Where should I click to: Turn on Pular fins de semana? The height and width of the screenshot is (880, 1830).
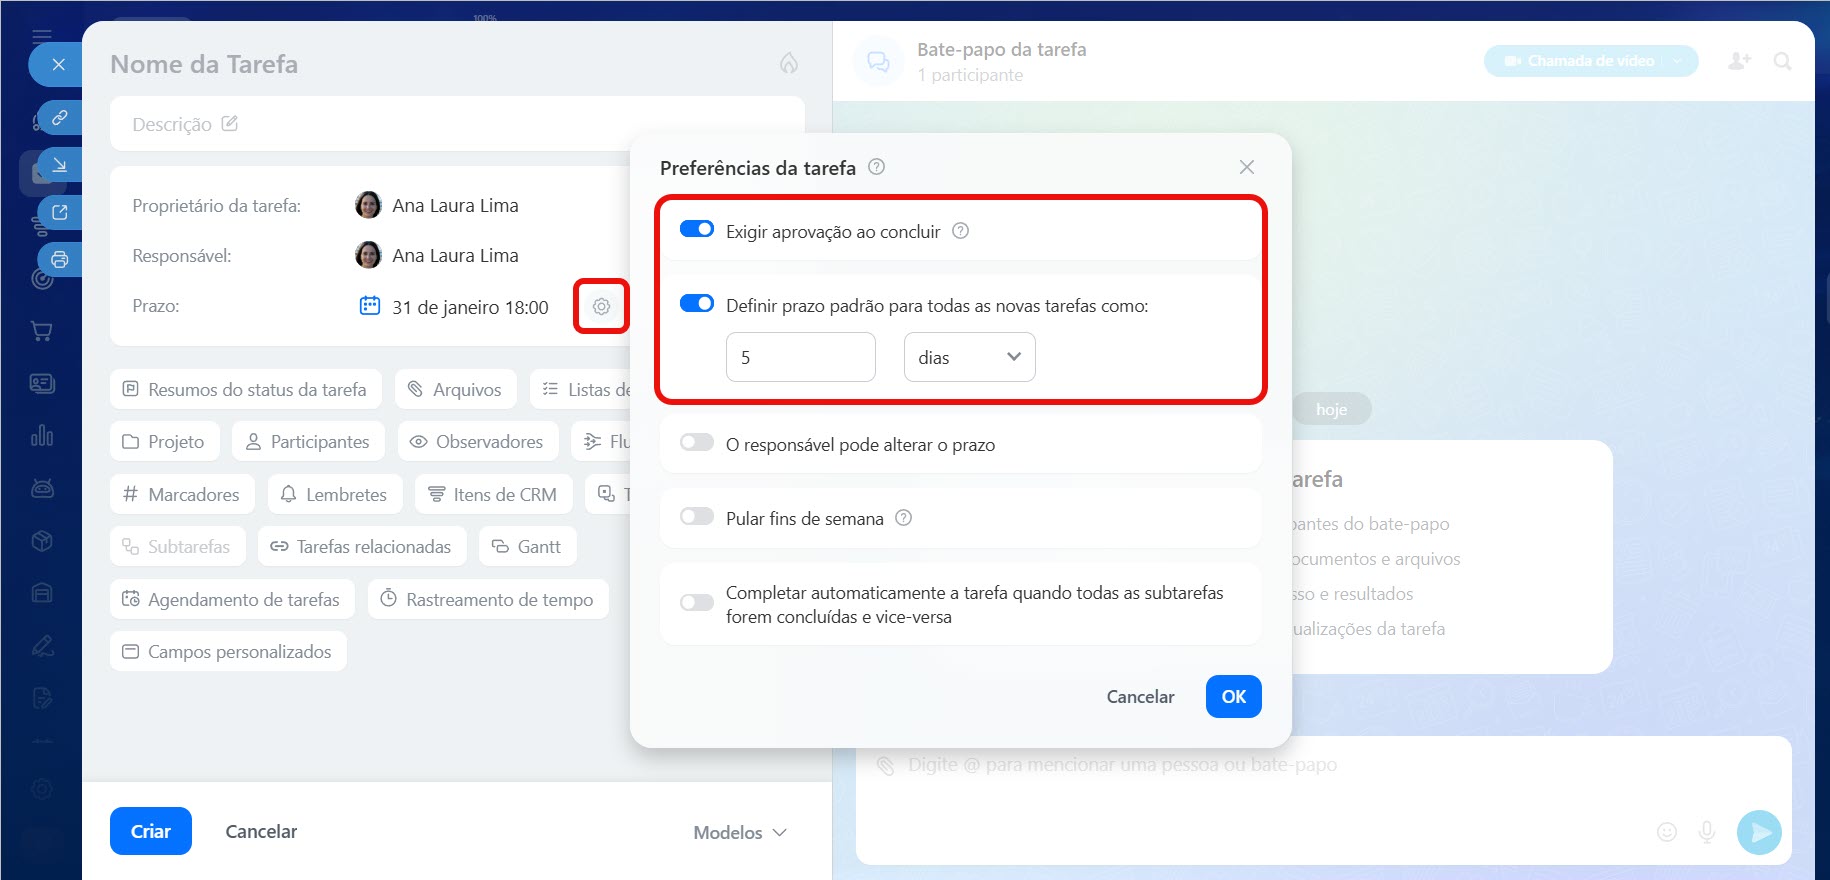point(697,517)
